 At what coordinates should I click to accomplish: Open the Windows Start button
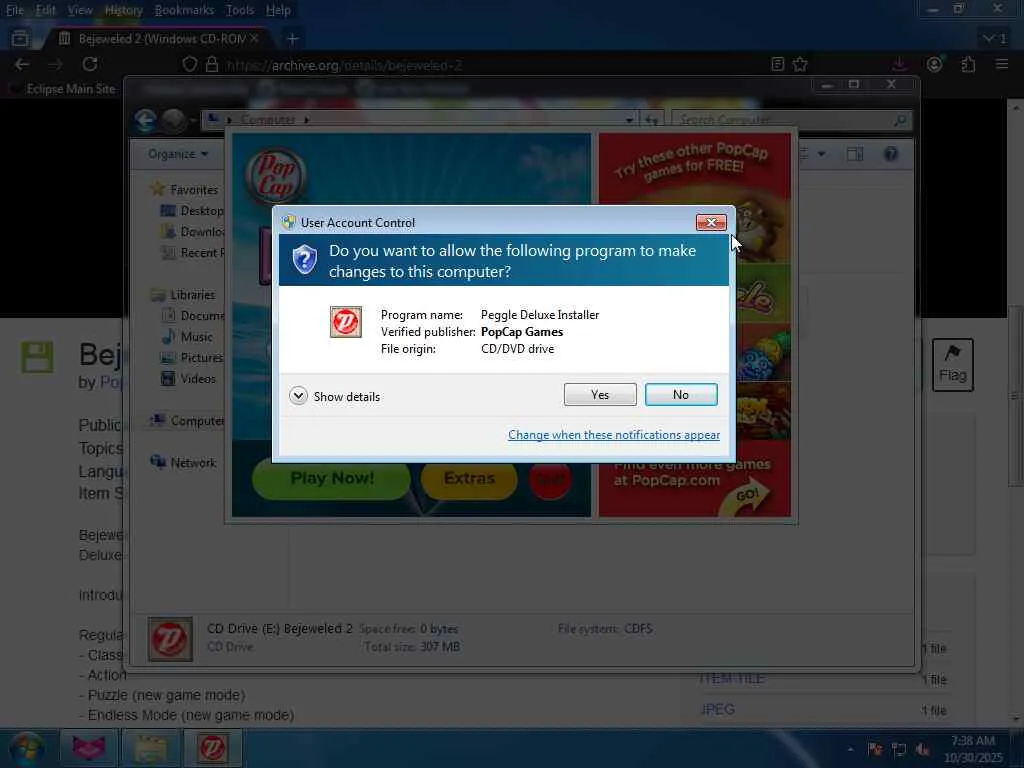click(x=26, y=748)
